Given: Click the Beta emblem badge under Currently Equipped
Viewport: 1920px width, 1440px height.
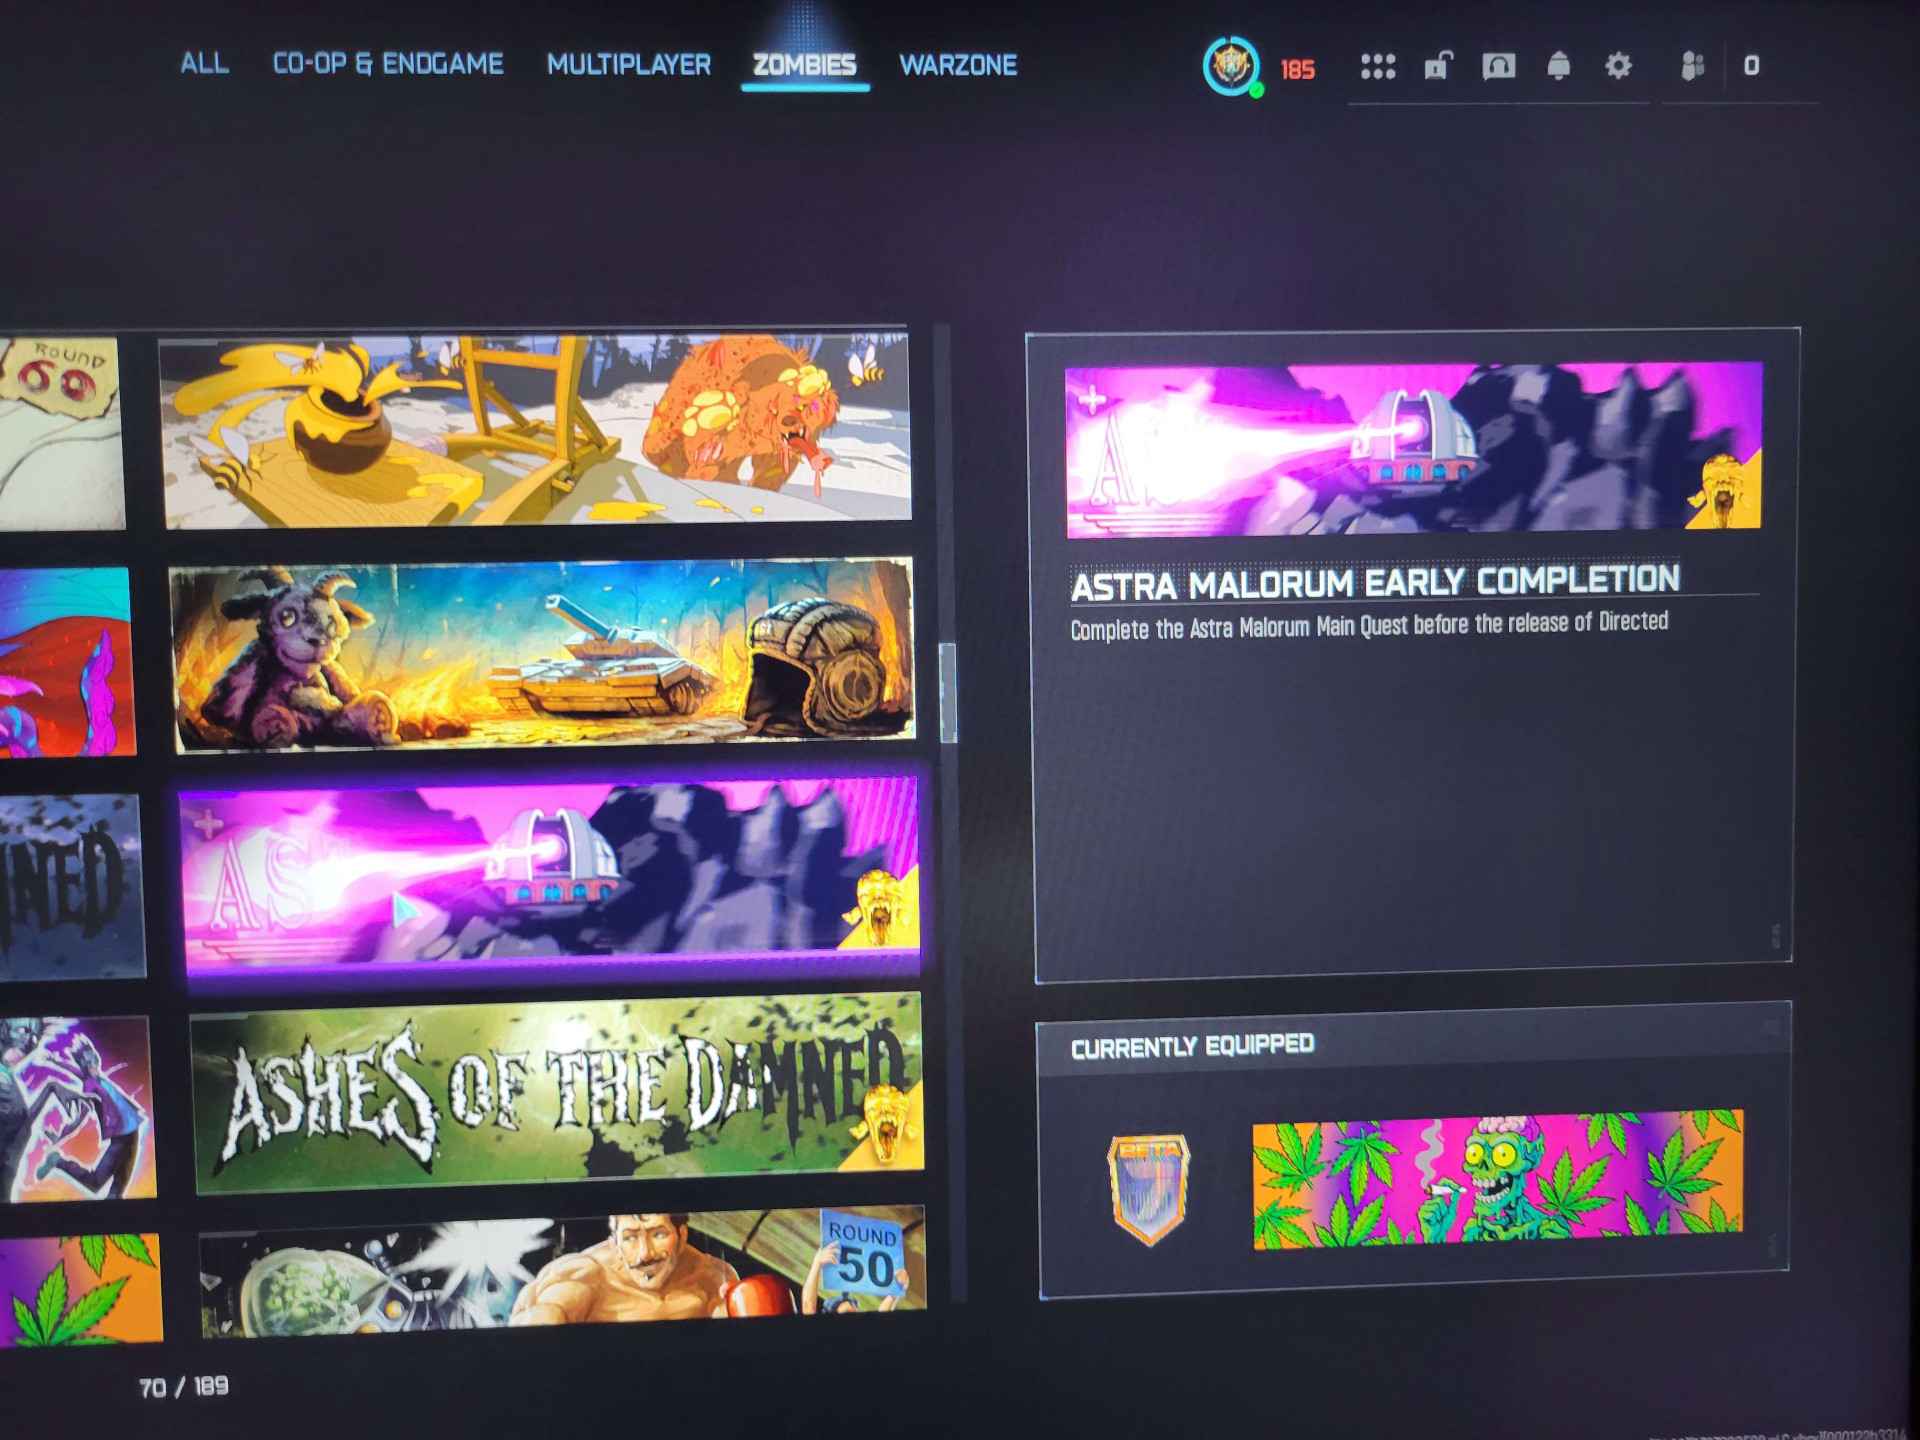Looking at the screenshot, I should 1148,1188.
